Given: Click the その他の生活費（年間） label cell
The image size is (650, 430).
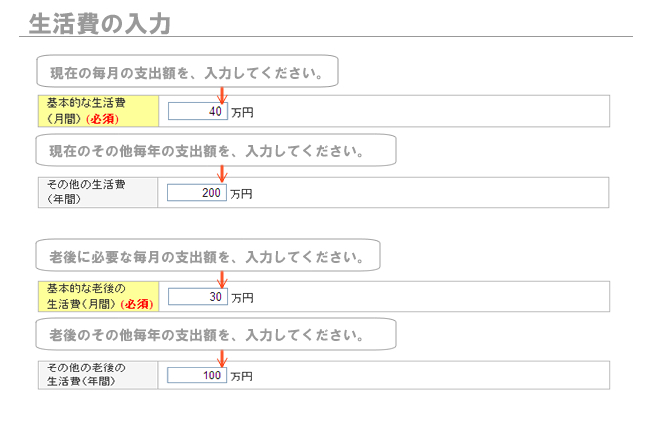Looking at the screenshot, I should click(x=98, y=192).
